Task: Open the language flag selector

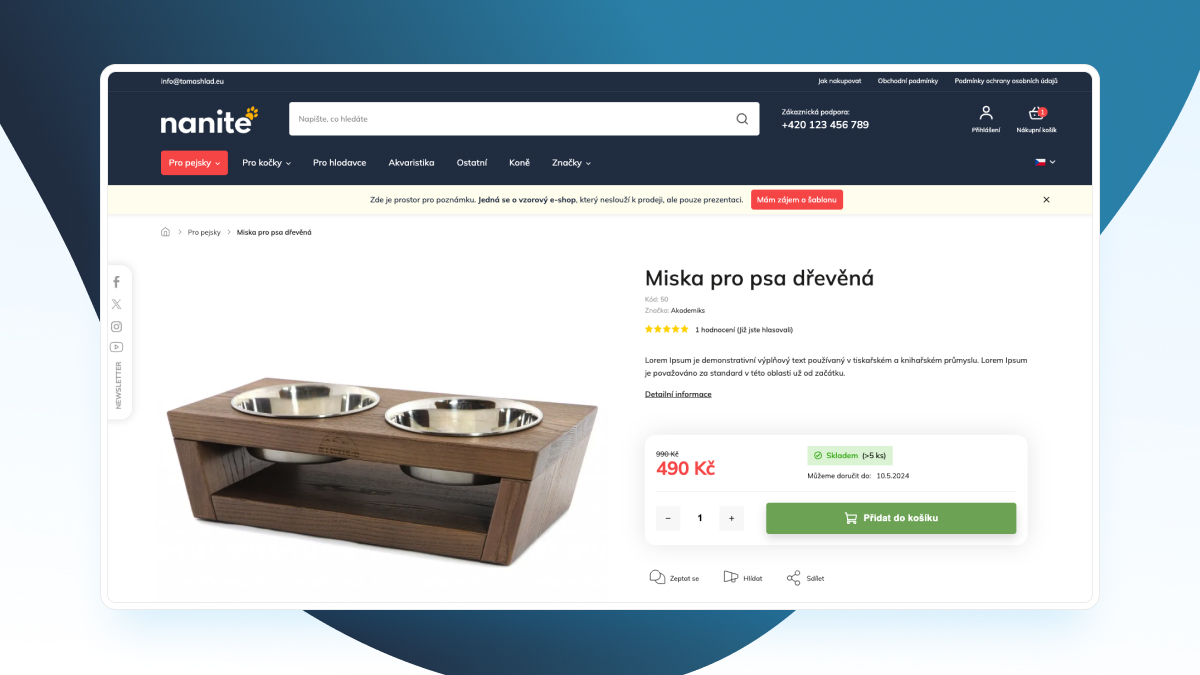Action: point(1045,162)
